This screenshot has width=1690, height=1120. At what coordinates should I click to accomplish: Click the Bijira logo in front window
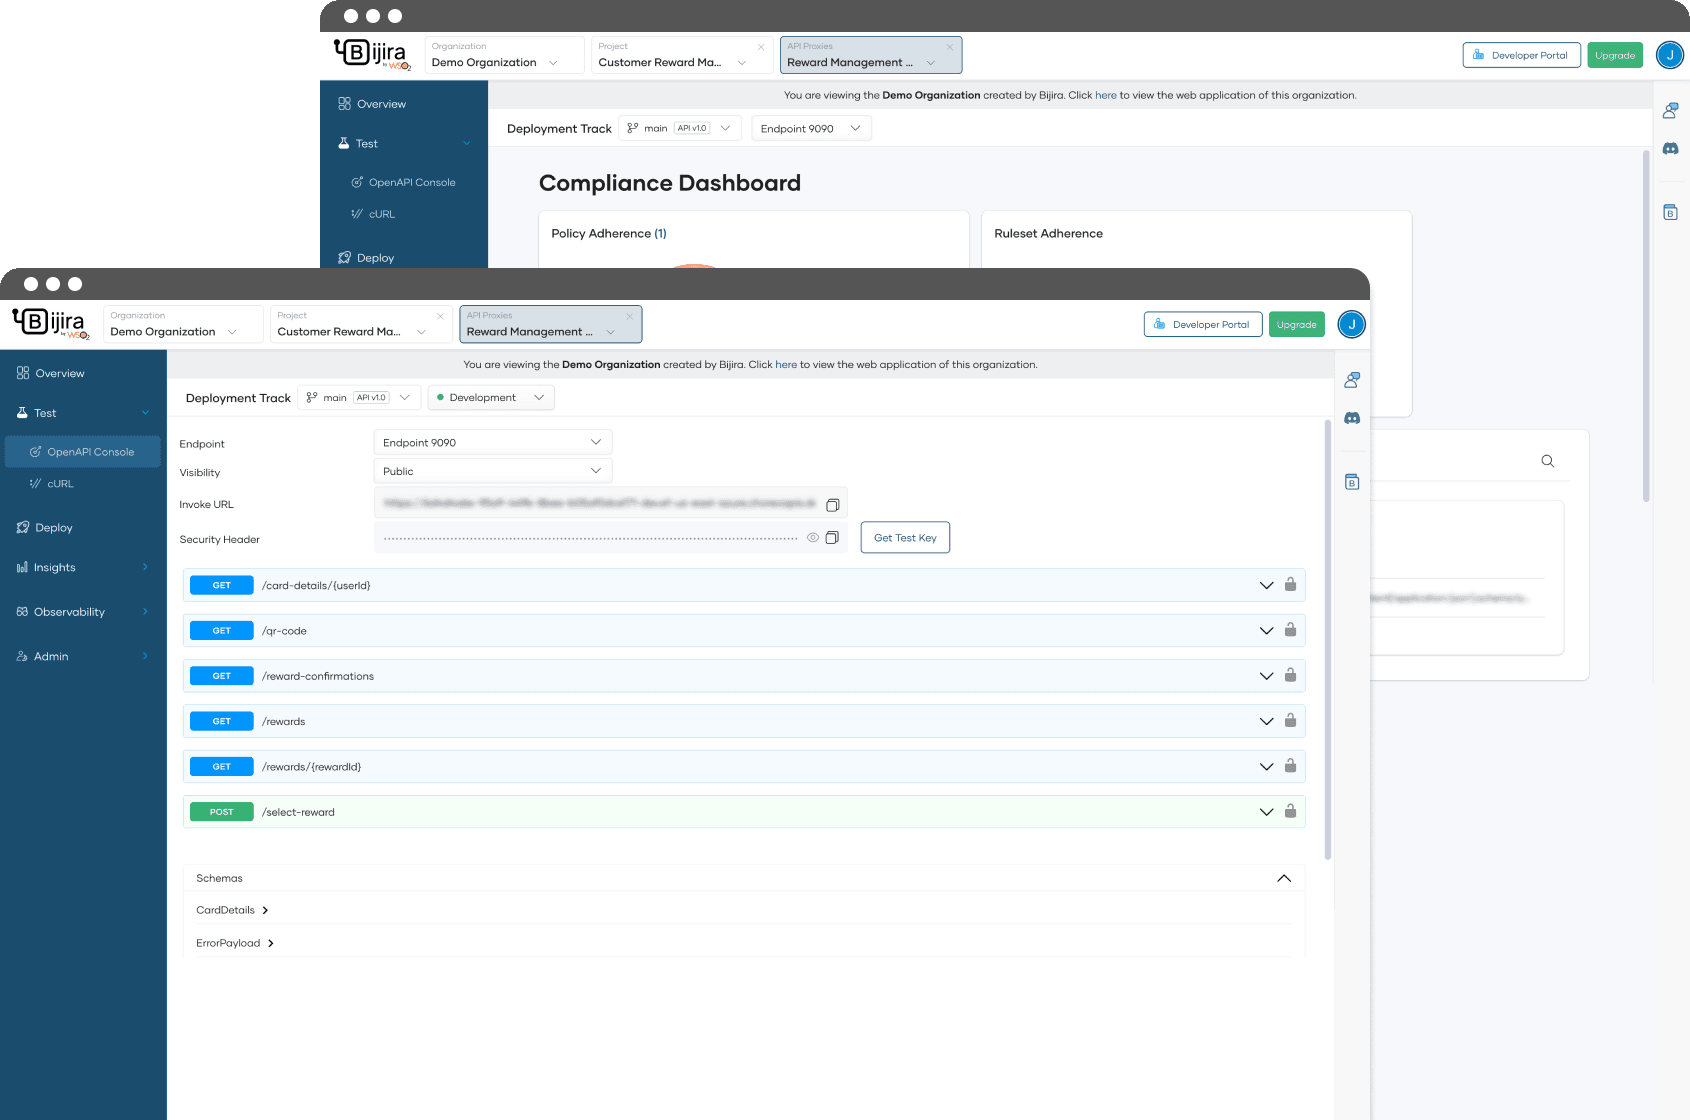point(51,323)
